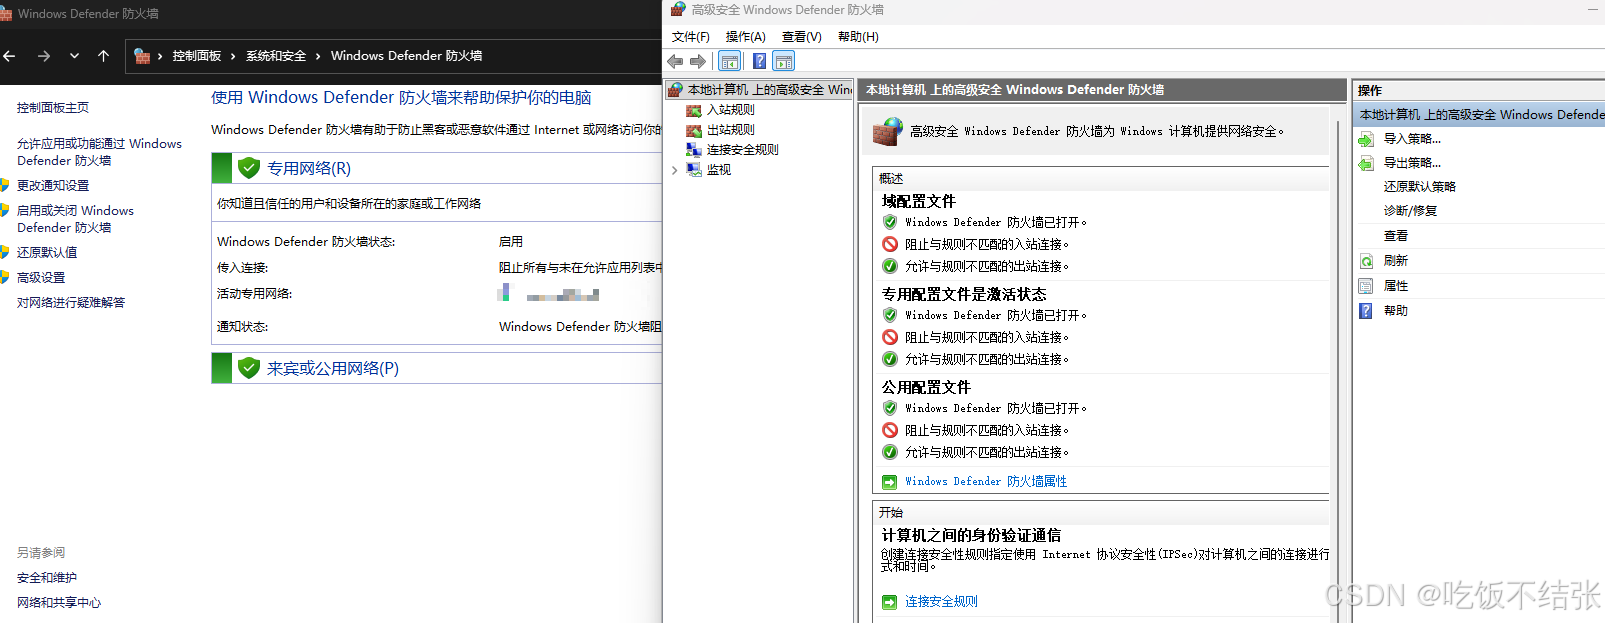Image resolution: width=1605 pixels, height=623 pixels.
Task: Click the up arrow in Control Panel navigation
Action: pos(103,56)
